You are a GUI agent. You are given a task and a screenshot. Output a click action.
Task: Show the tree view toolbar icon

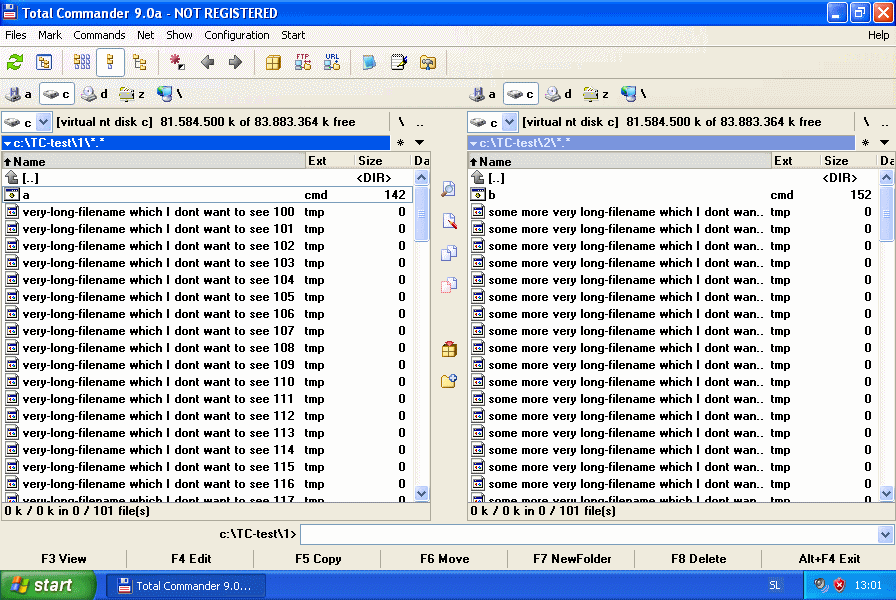point(139,62)
